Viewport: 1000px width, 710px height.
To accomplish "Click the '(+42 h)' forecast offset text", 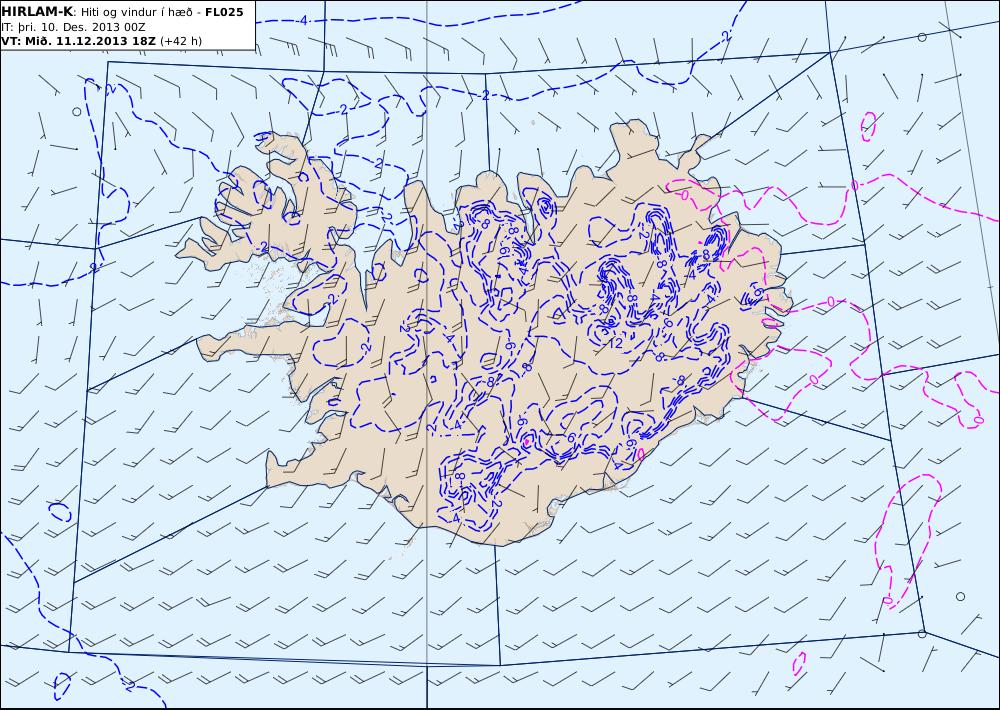I will point(180,41).
